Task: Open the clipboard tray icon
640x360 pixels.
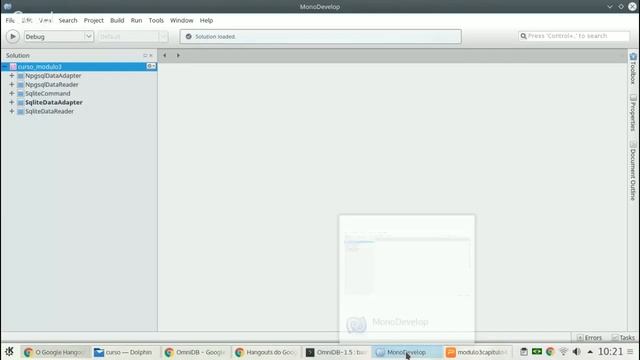Action: click(524, 351)
